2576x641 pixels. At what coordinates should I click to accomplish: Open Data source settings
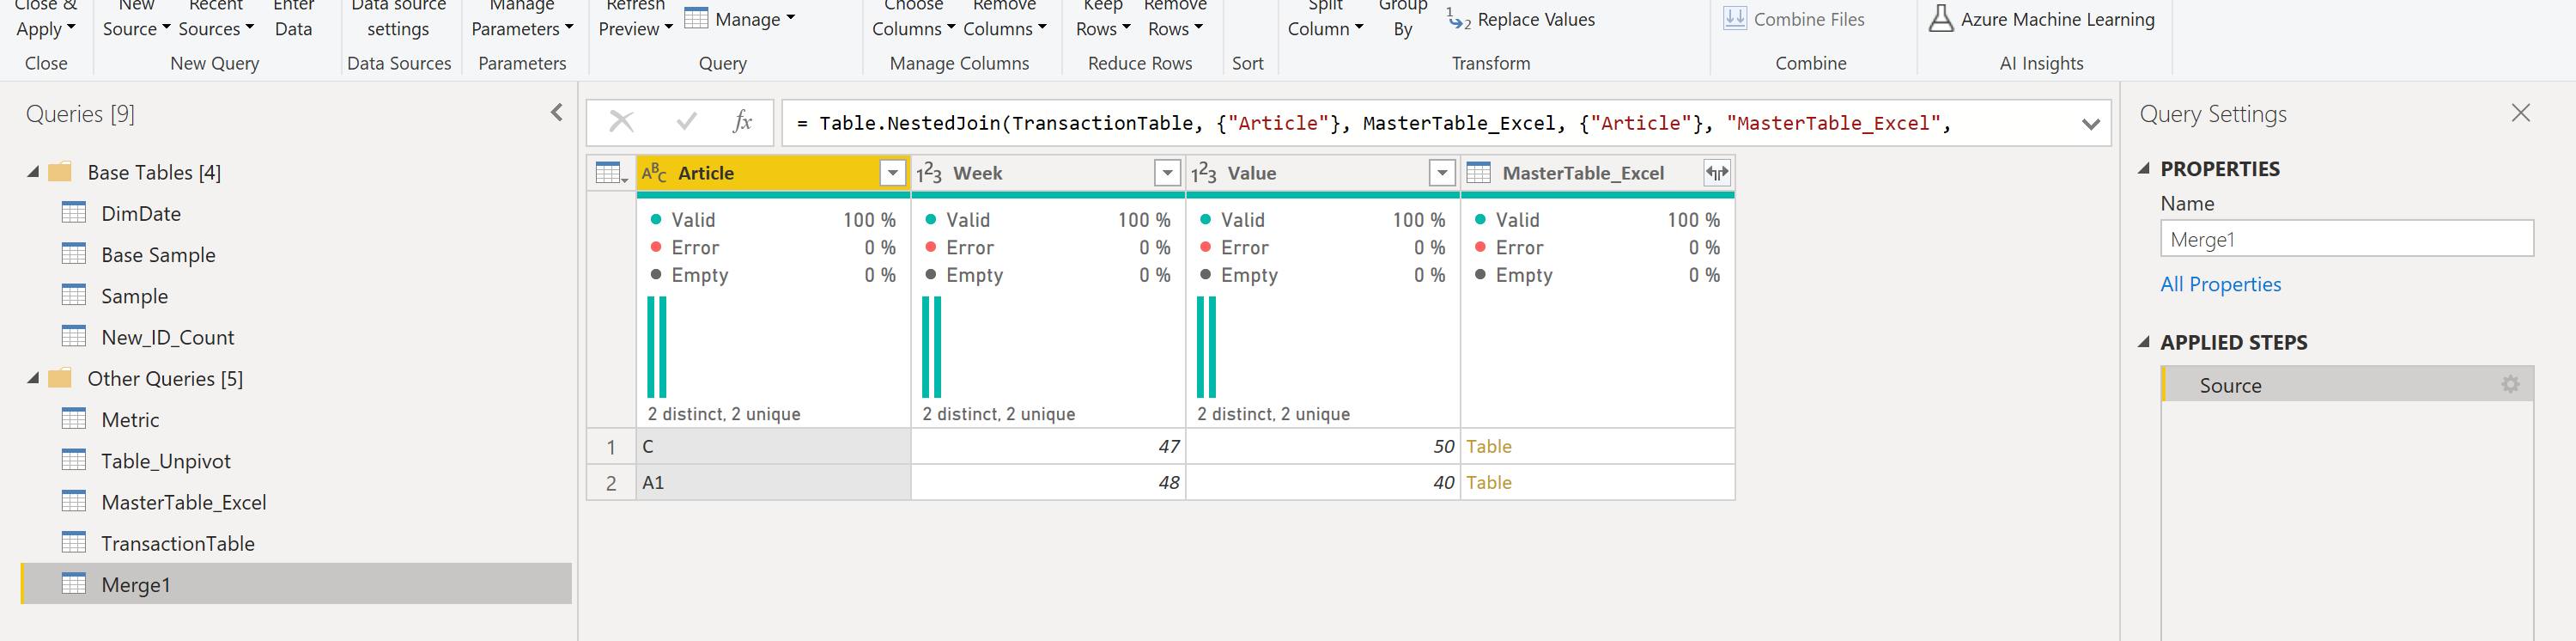point(398,18)
